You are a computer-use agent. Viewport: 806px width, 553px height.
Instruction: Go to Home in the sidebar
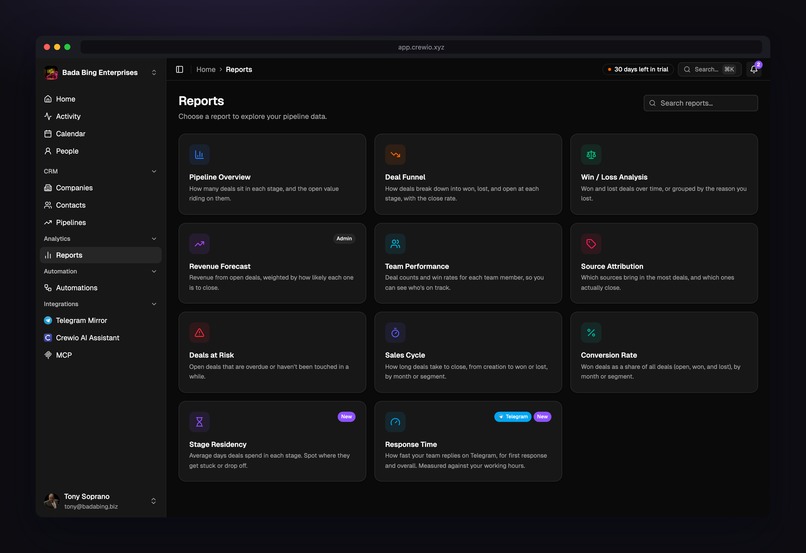tap(101, 99)
